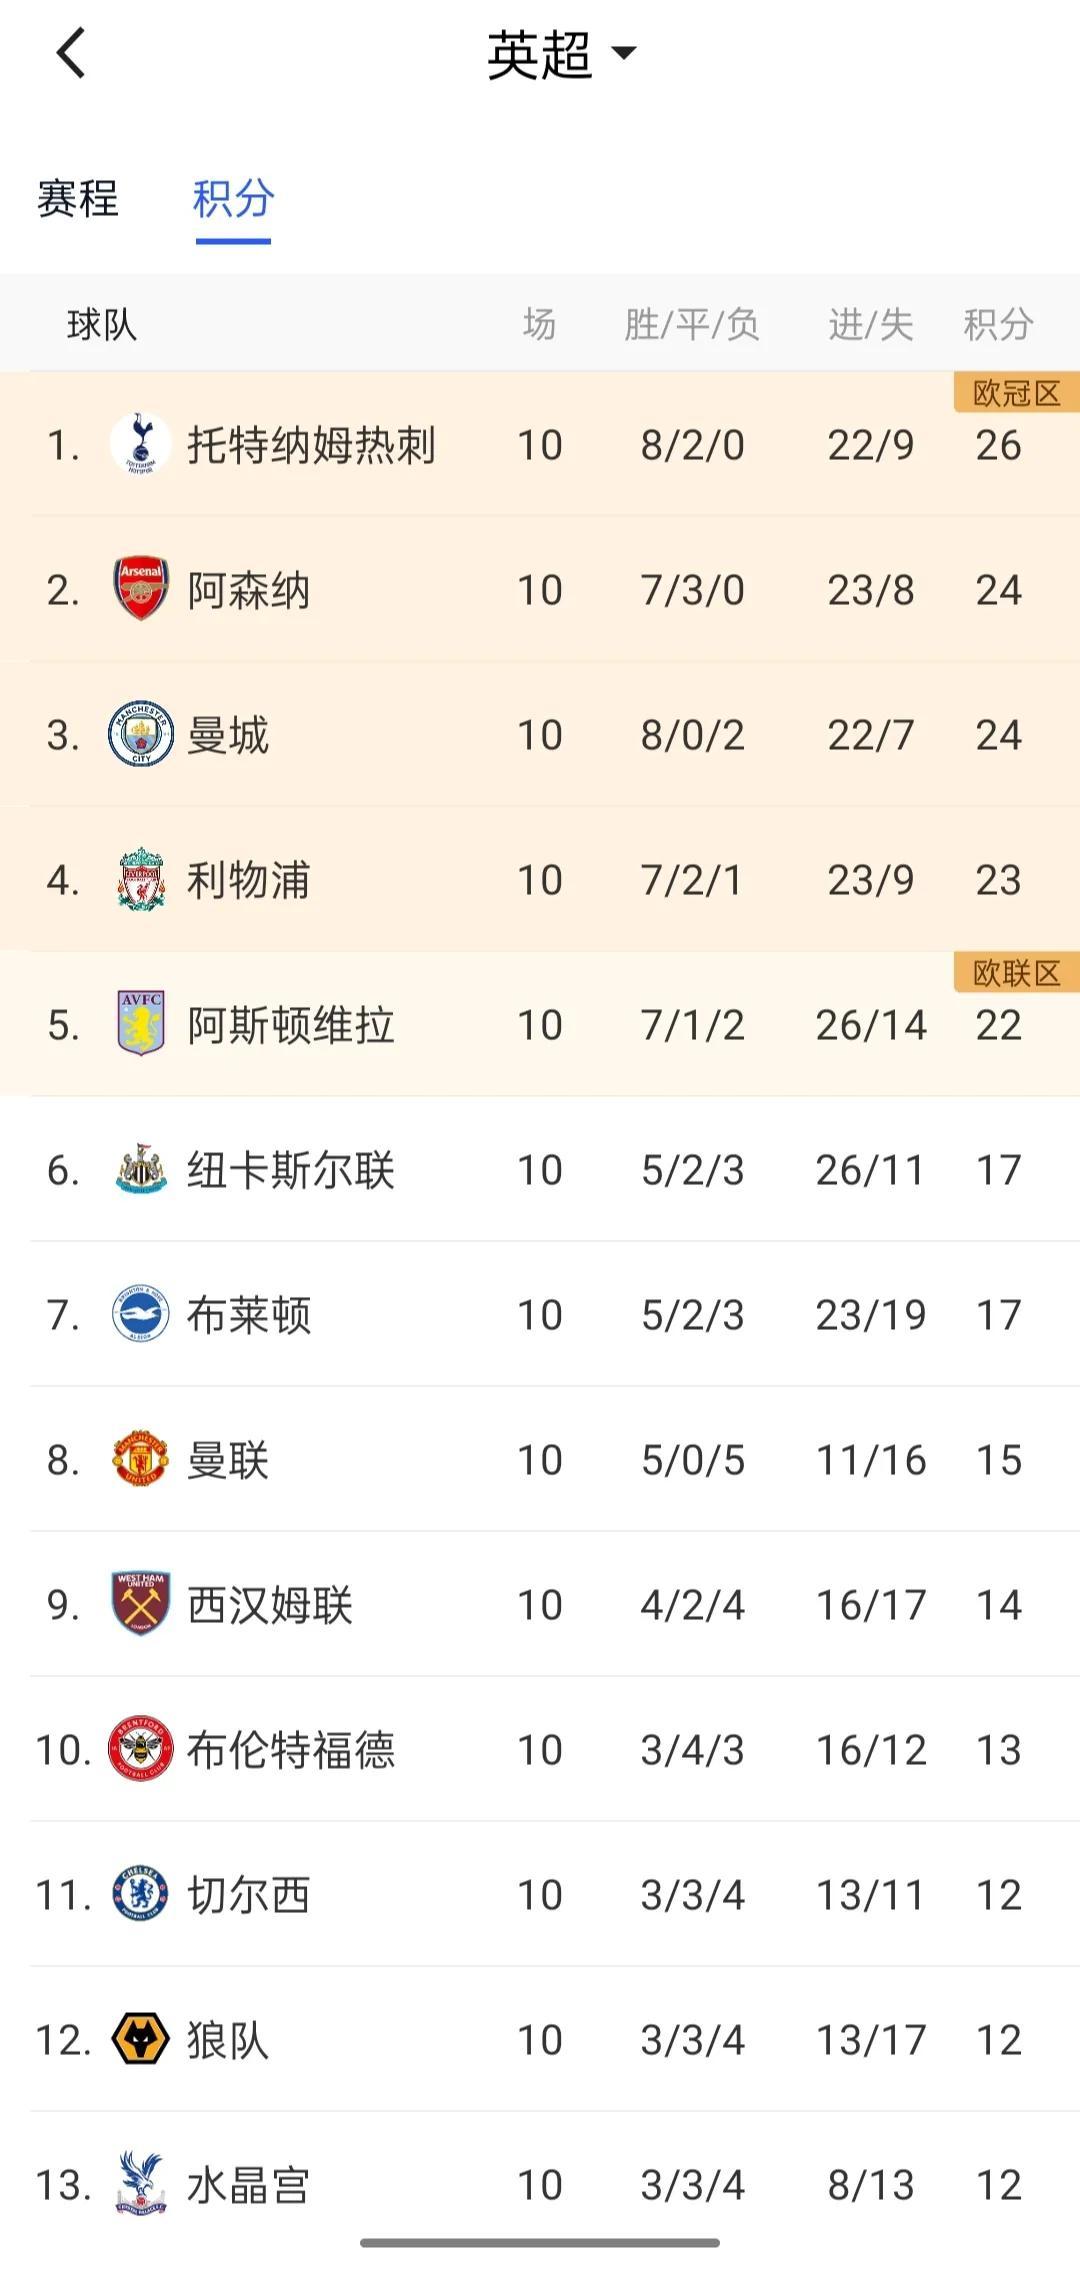Tap the 欧冠区 label tag
The height and width of the screenshot is (2269, 1080).
[x=1017, y=393]
